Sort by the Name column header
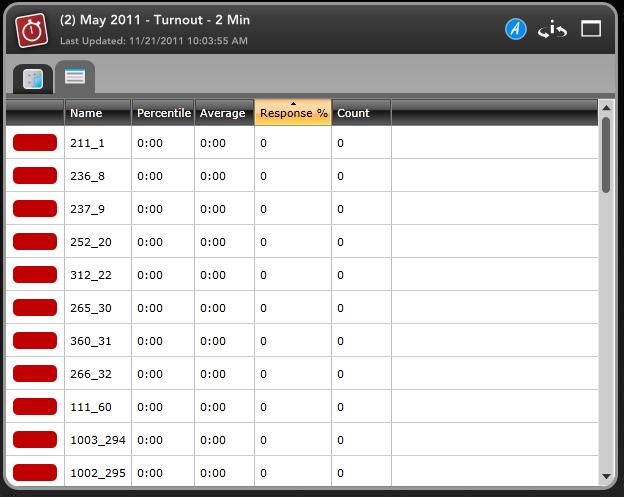Viewport: 624px width, 497px height. click(x=97, y=113)
